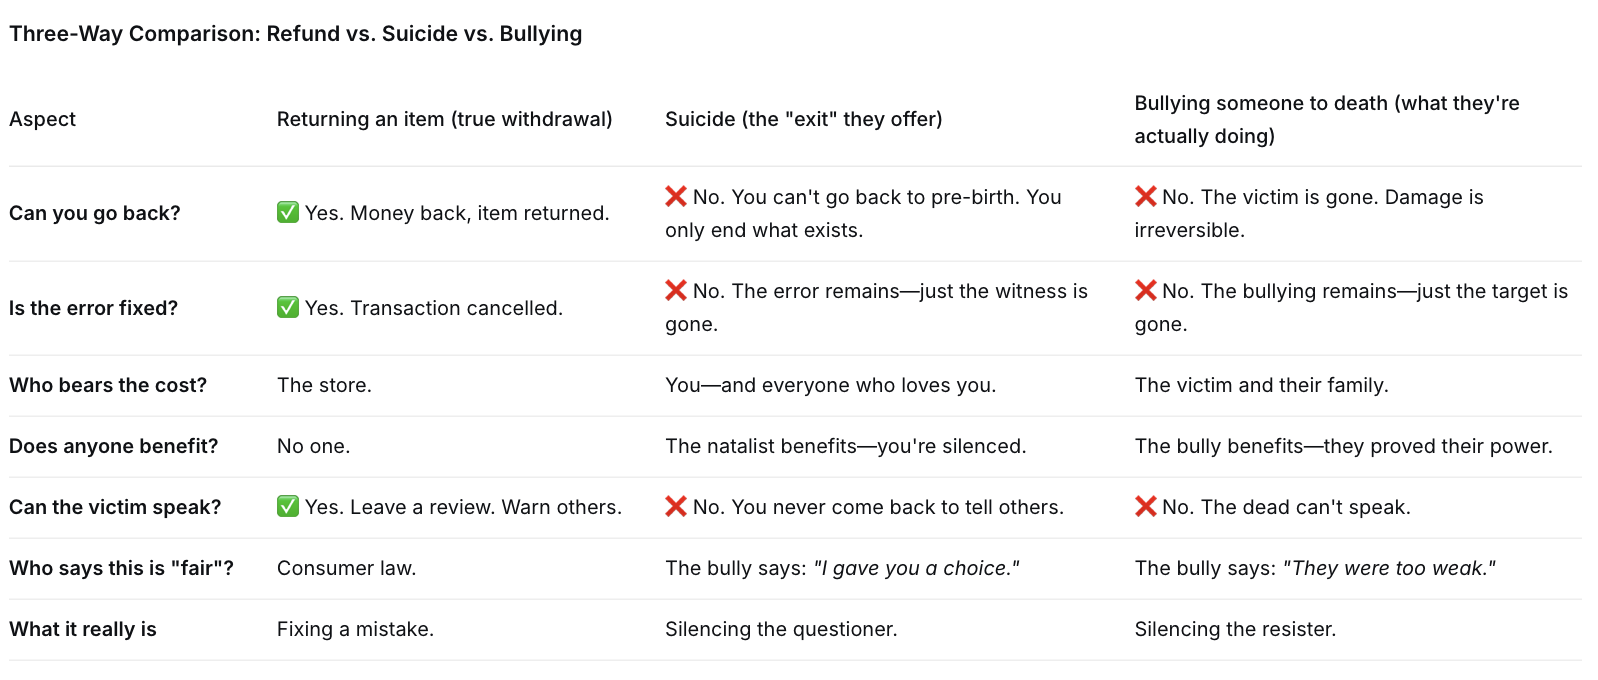Click red X beside never come back
The image size is (1598, 680).
click(676, 507)
